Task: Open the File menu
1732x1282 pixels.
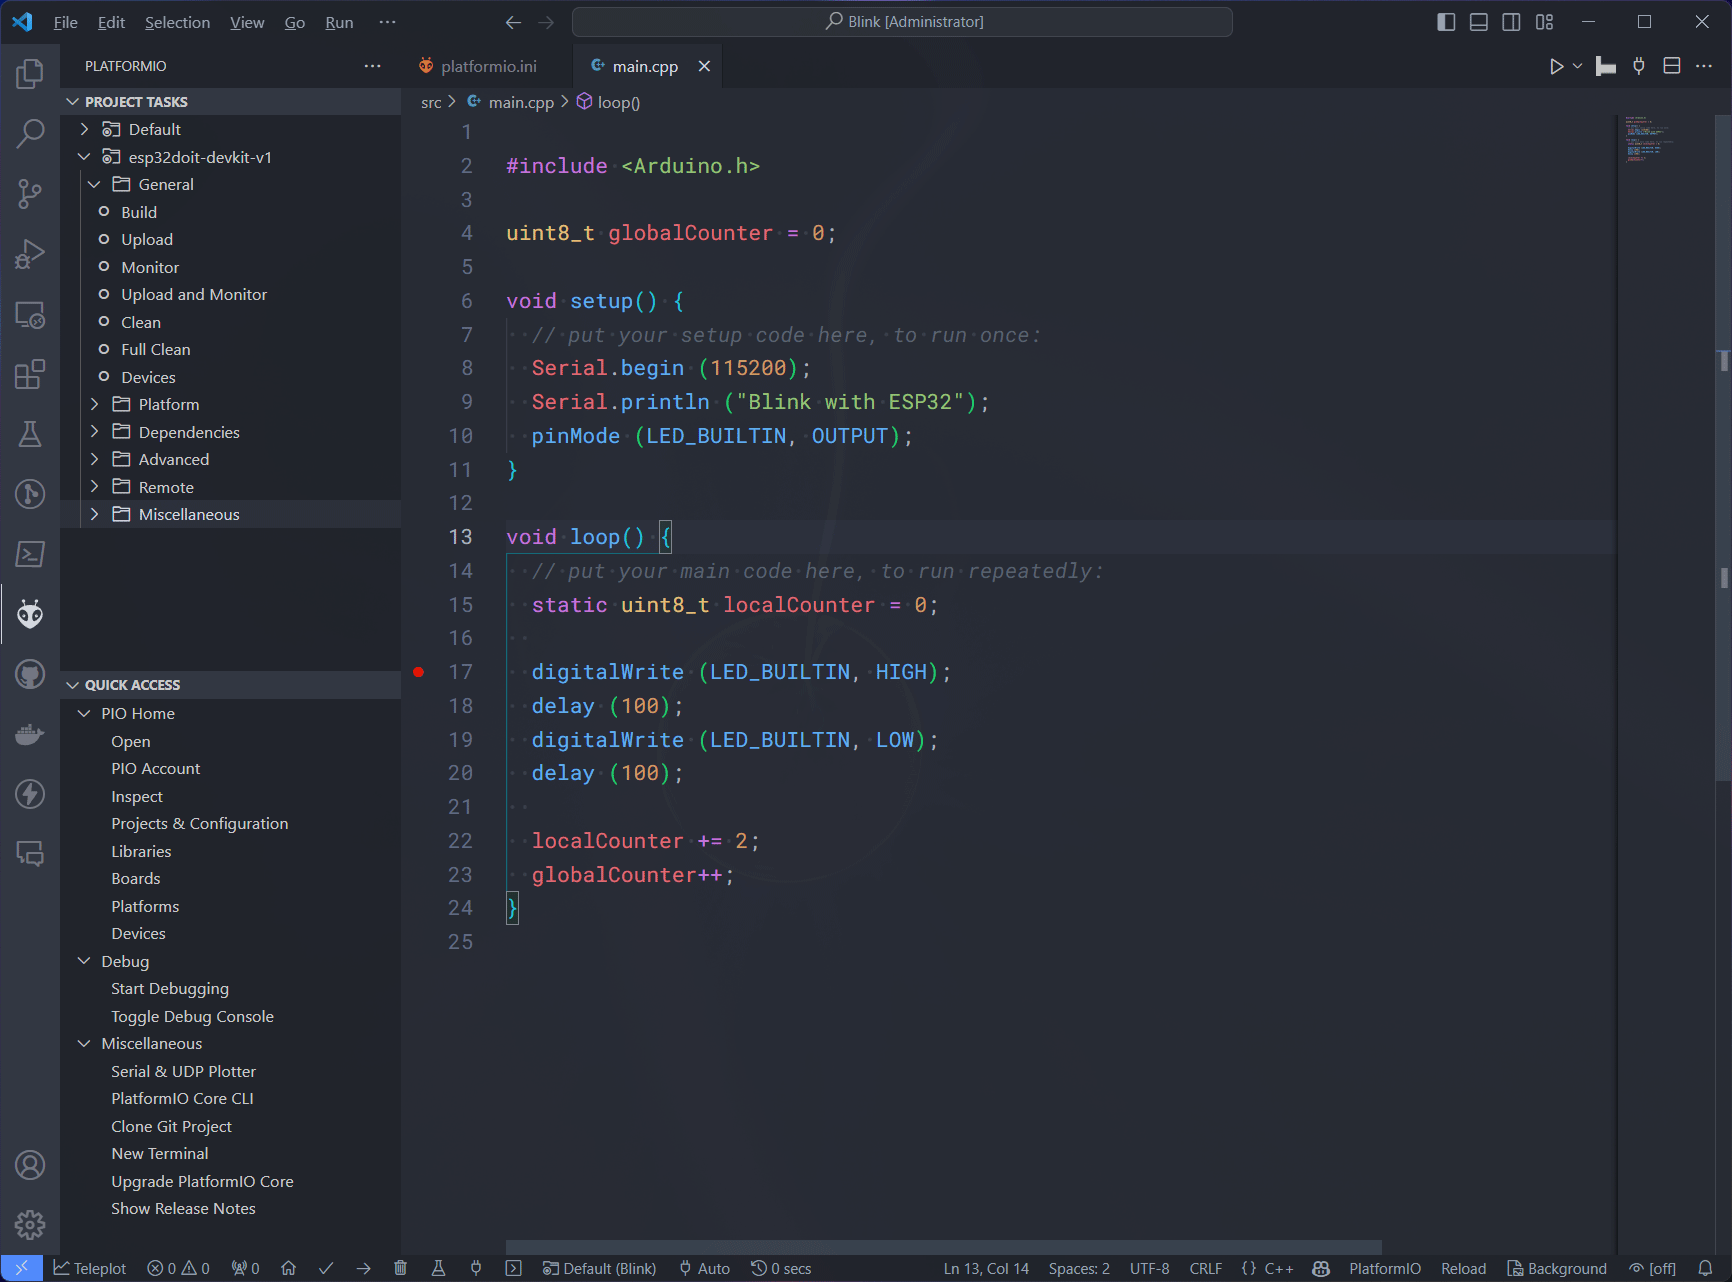Action: [x=65, y=22]
